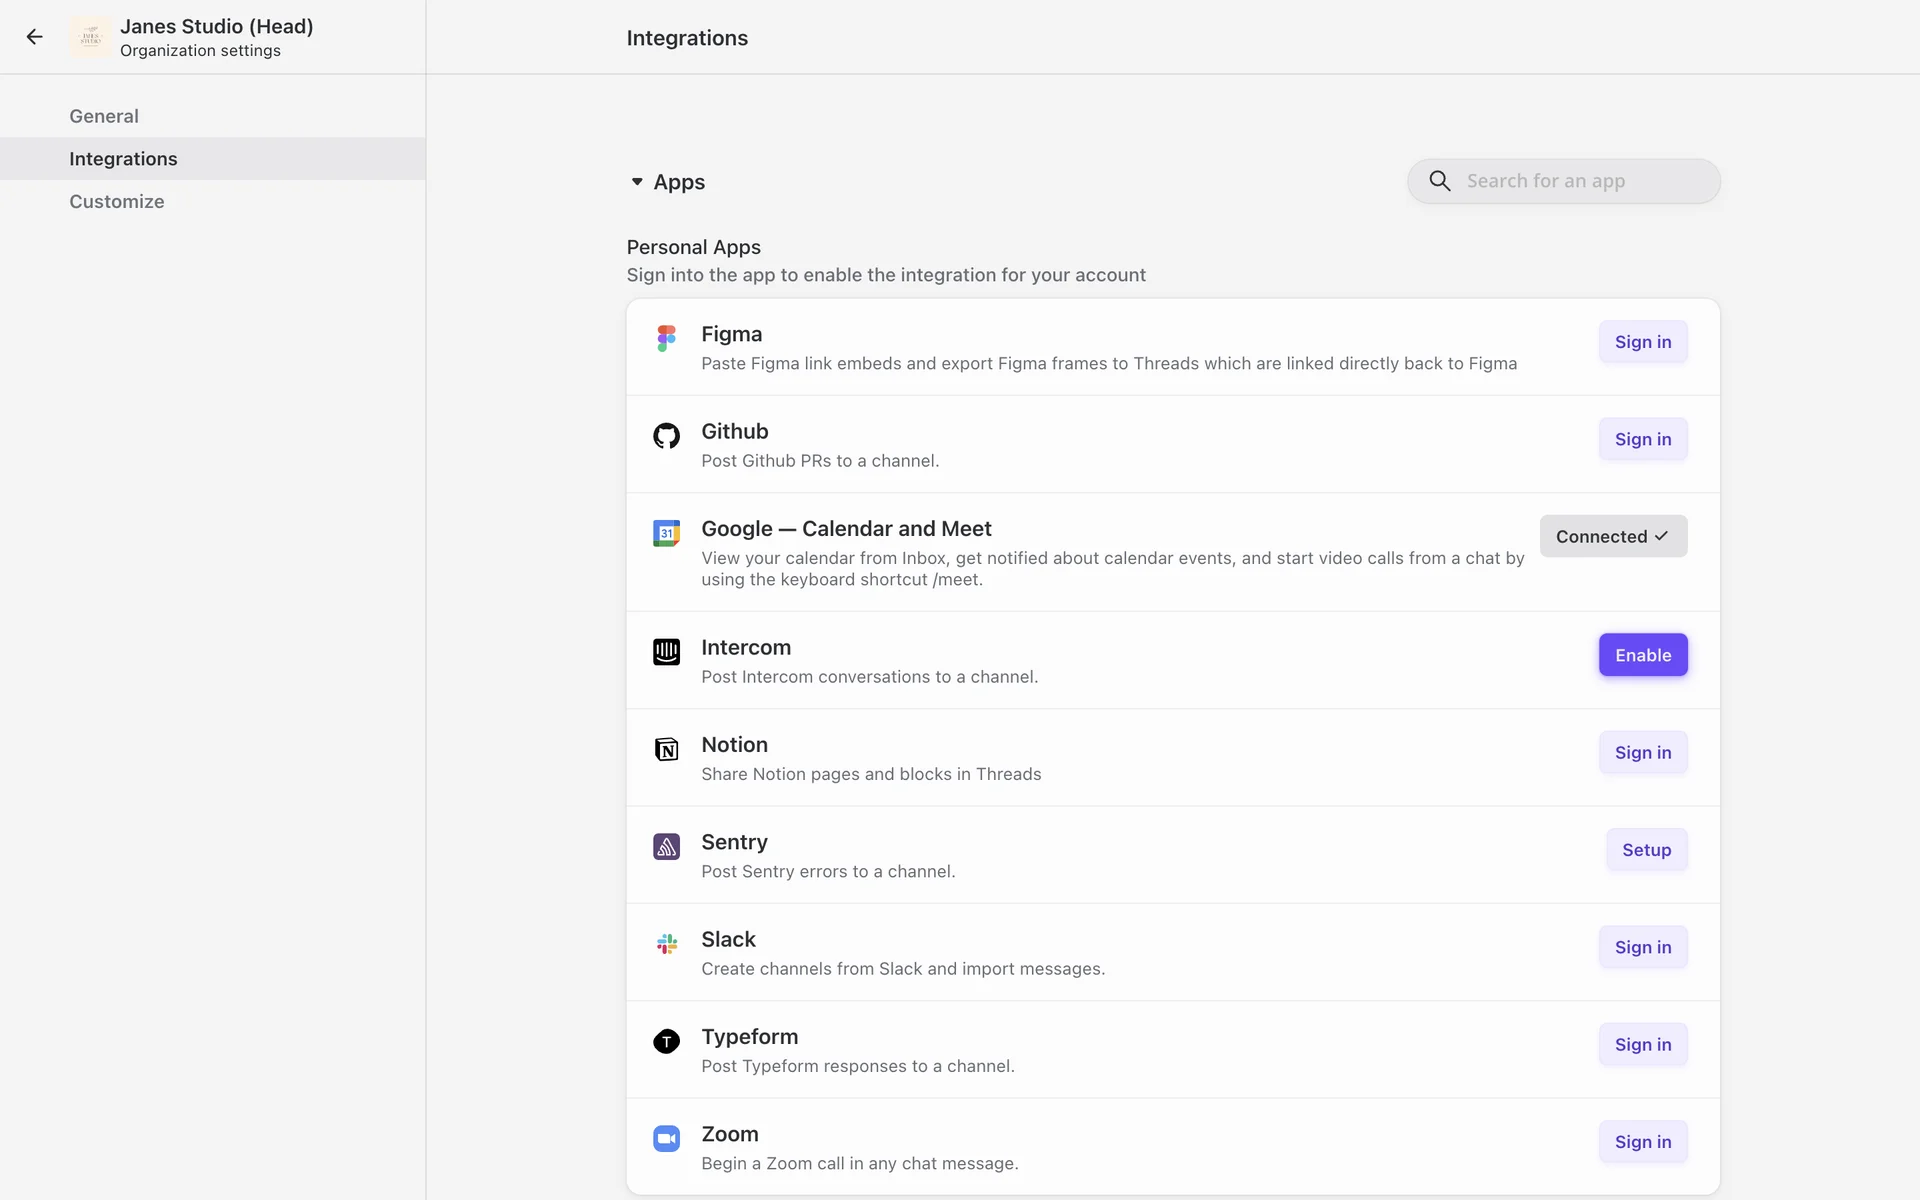Click the Figma app icon
1920x1200 pixels.
[666, 338]
